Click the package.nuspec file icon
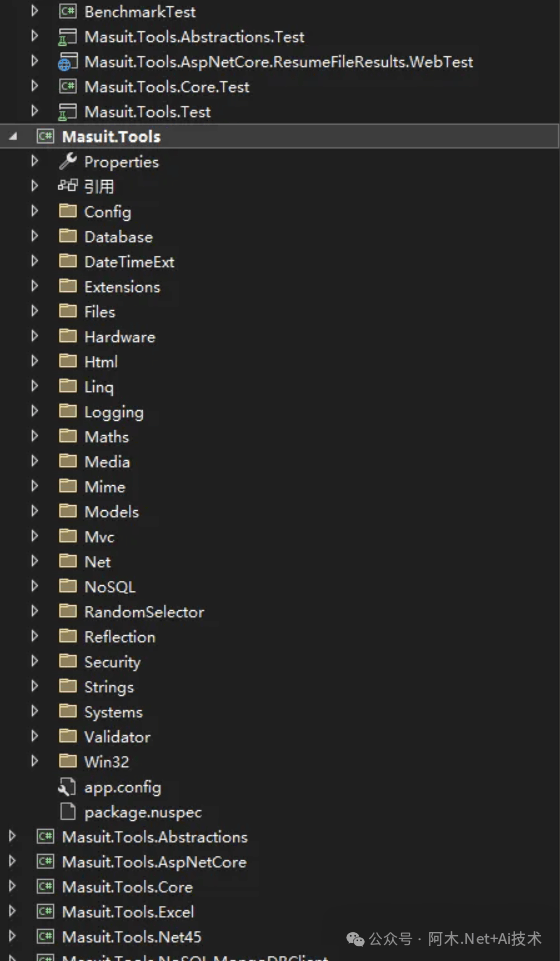 [x=67, y=812]
